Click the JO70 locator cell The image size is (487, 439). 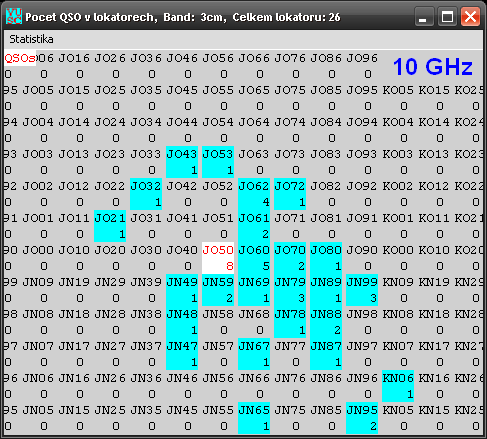tap(290, 258)
